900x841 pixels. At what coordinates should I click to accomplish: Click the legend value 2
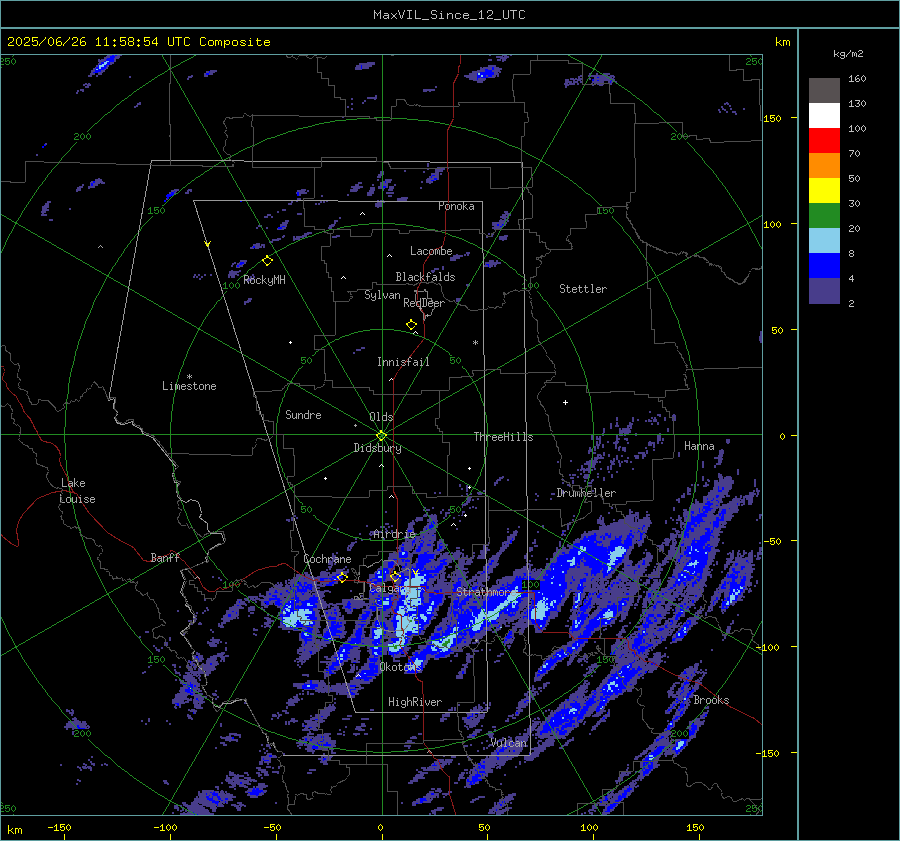(x=851, y=304)
